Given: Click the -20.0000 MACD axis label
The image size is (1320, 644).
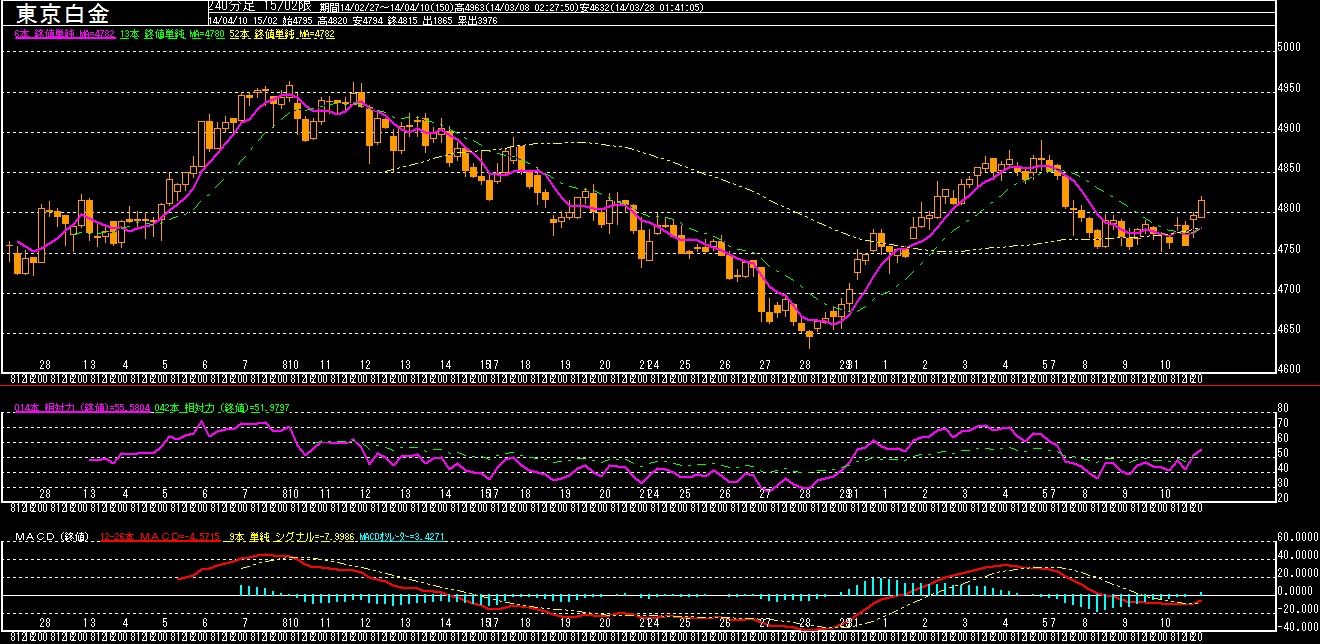Looking at the screenshot, I should click(1297, 609).
